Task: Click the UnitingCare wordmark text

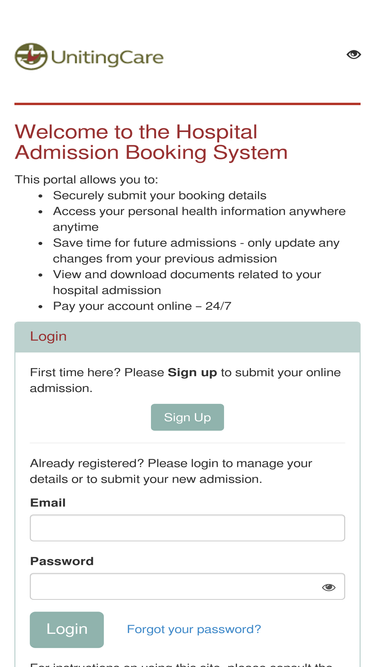Action: pyautogui.click(x=107, y=57)
